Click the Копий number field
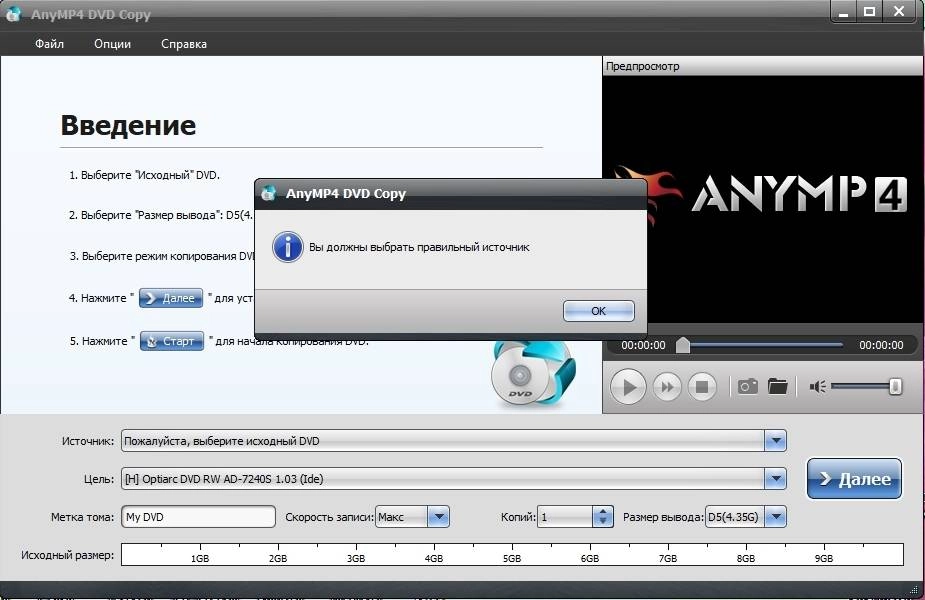The image size is (925, 600). [x=565, y=517]
